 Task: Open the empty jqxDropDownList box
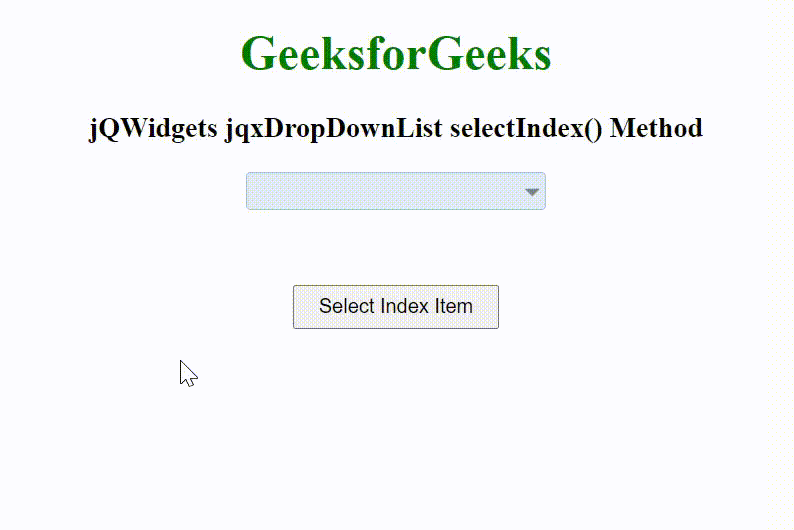coord(395,191)
